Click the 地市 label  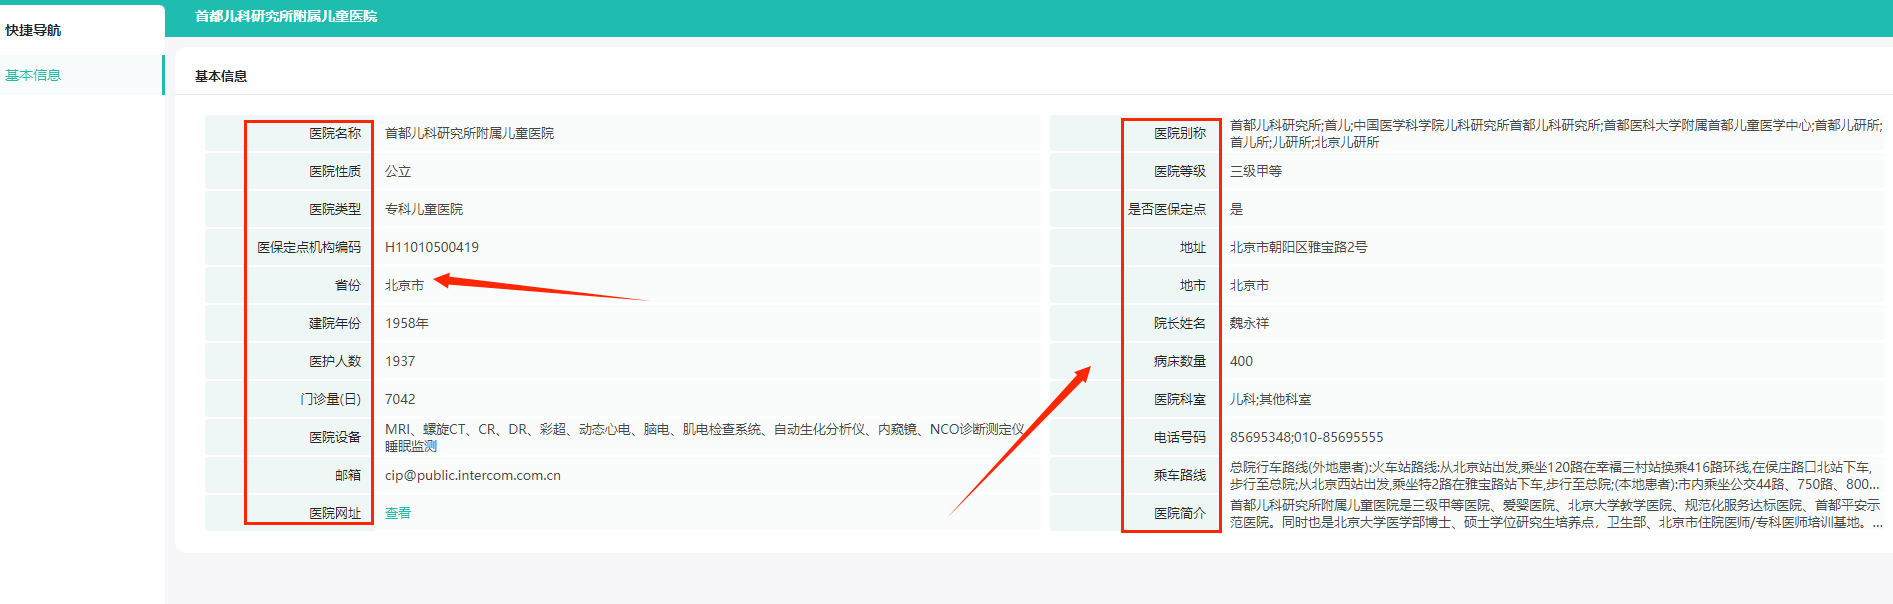[x=1193, y=285]
